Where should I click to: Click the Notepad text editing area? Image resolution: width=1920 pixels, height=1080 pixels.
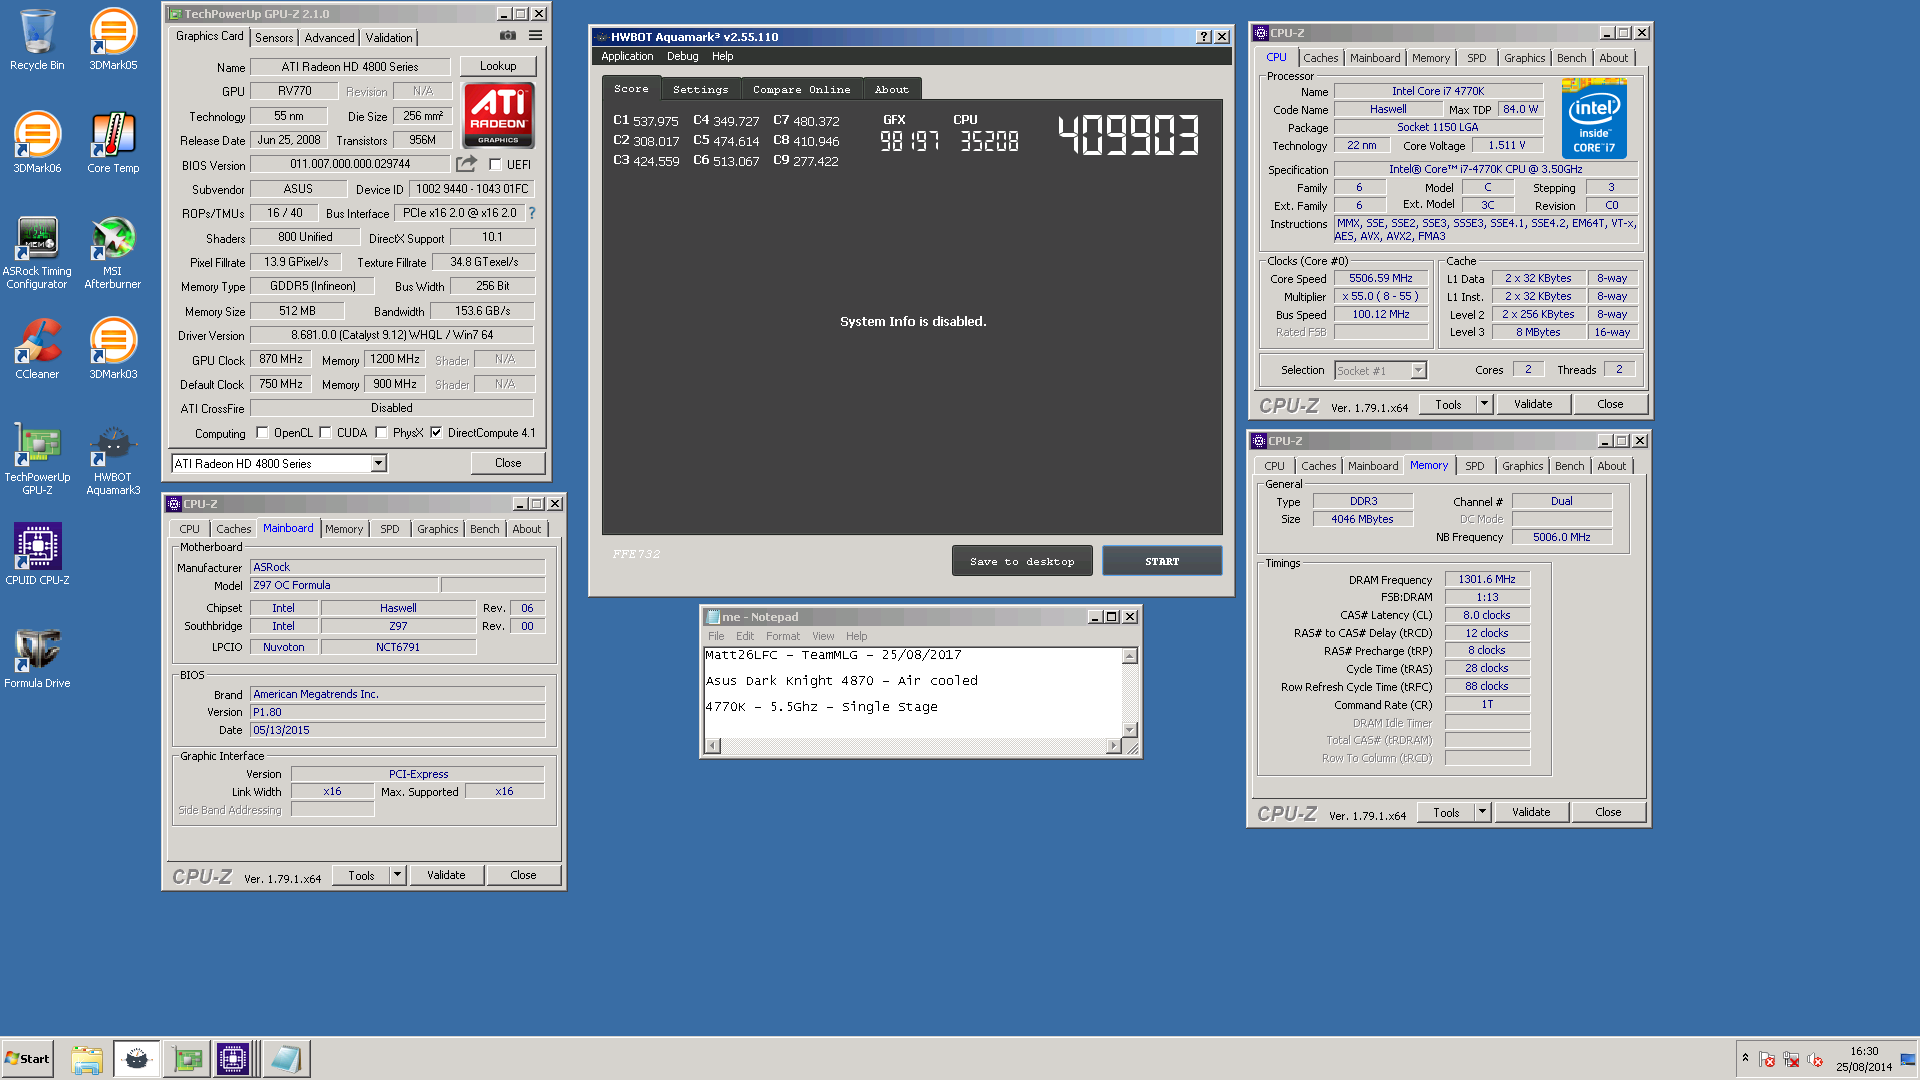click(x=913, y=693)
